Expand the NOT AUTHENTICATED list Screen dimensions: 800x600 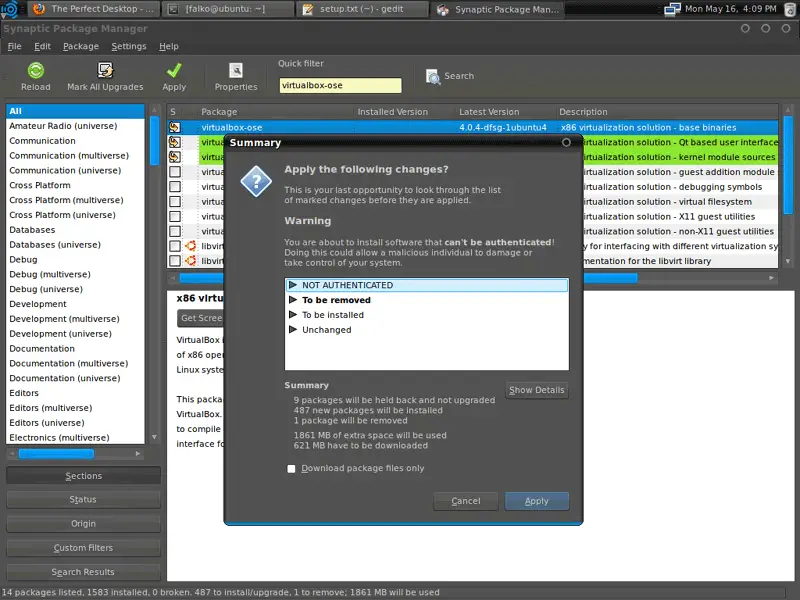[x=293, y=285]
